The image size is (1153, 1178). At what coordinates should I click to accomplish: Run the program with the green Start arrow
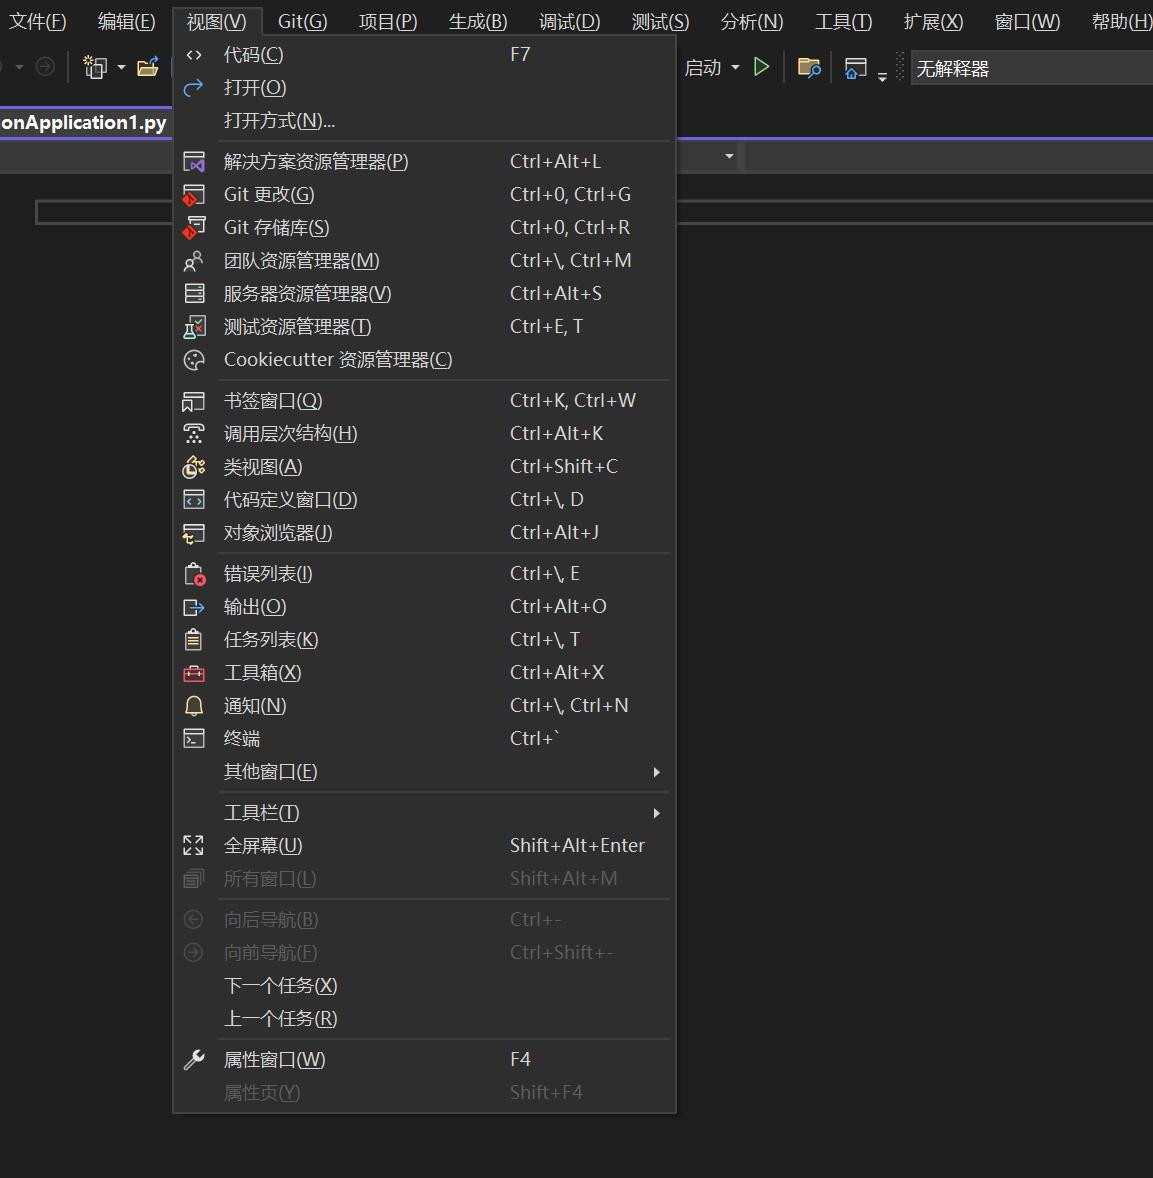[761, 67]
